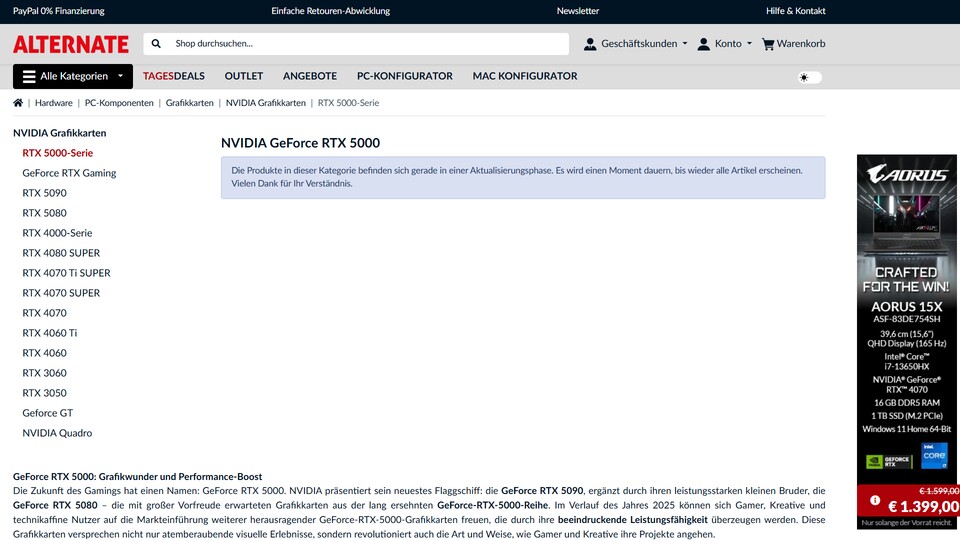Go to Grafikkarten breadcrumb
Image resolution: width=960 pixels, height=540 pixels.
189,103
